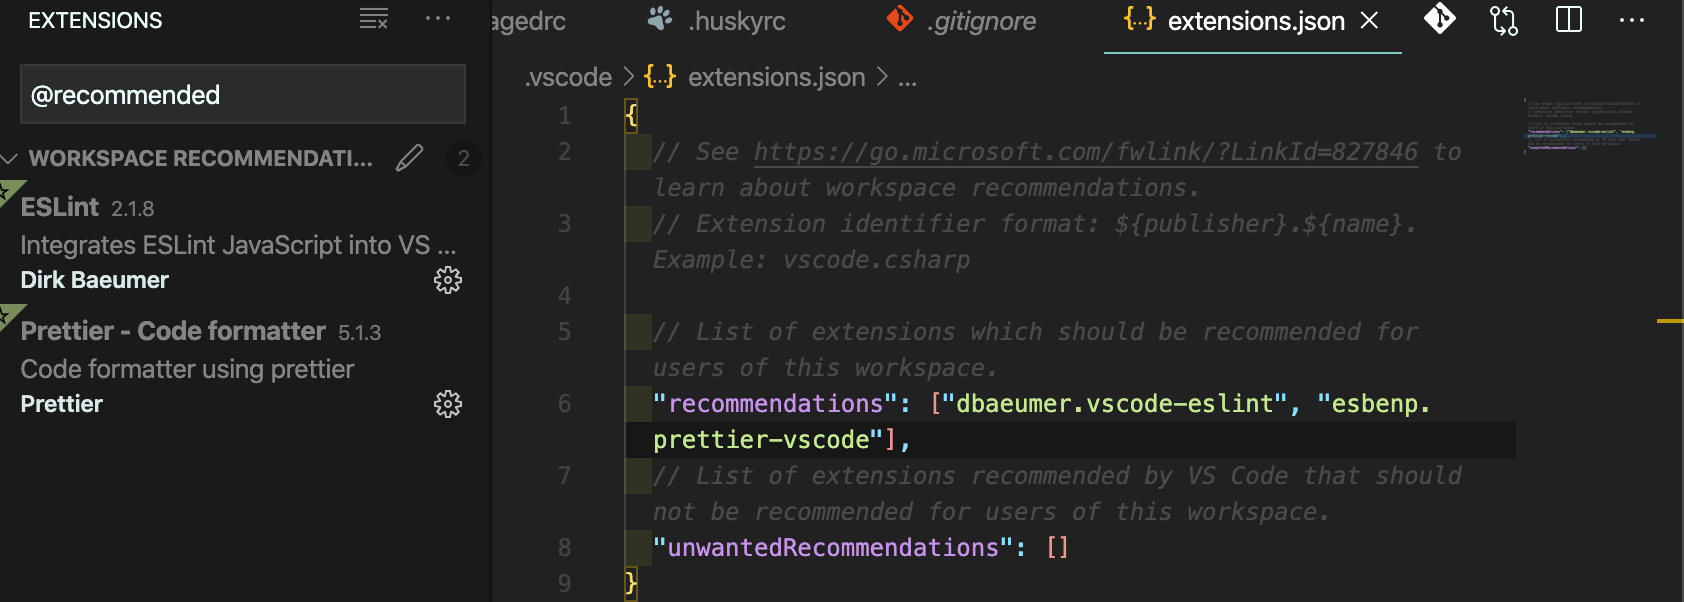Clear extensions search results icon

tap(374, 19)
